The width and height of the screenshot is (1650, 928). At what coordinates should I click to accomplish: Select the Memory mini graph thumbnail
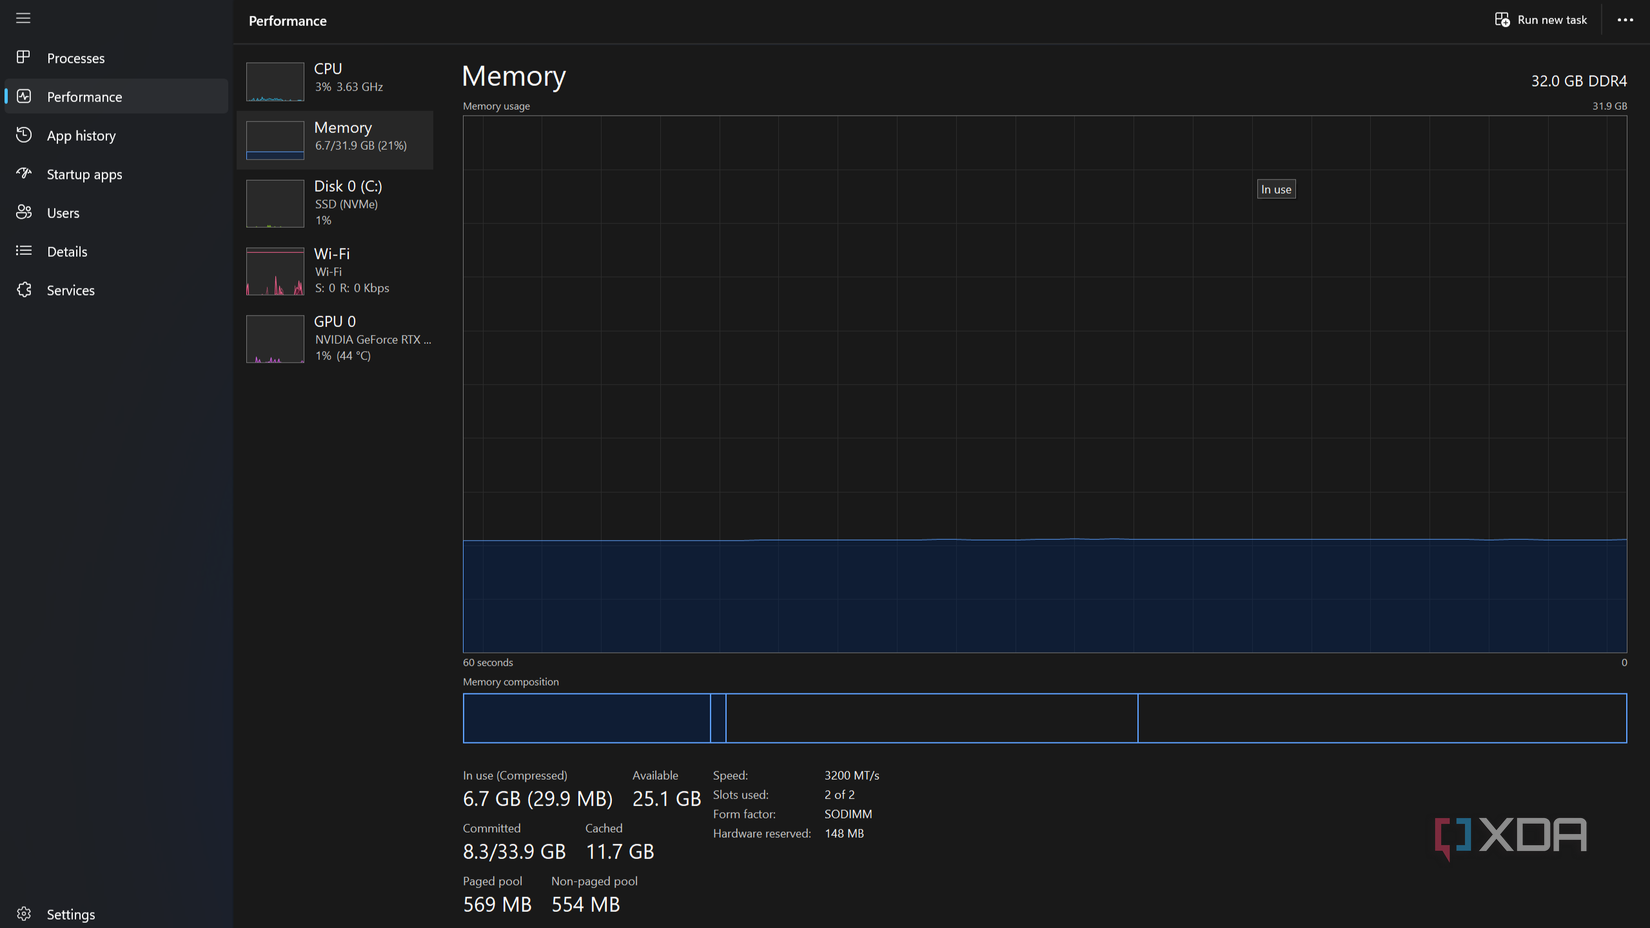(x=275, y=140)
